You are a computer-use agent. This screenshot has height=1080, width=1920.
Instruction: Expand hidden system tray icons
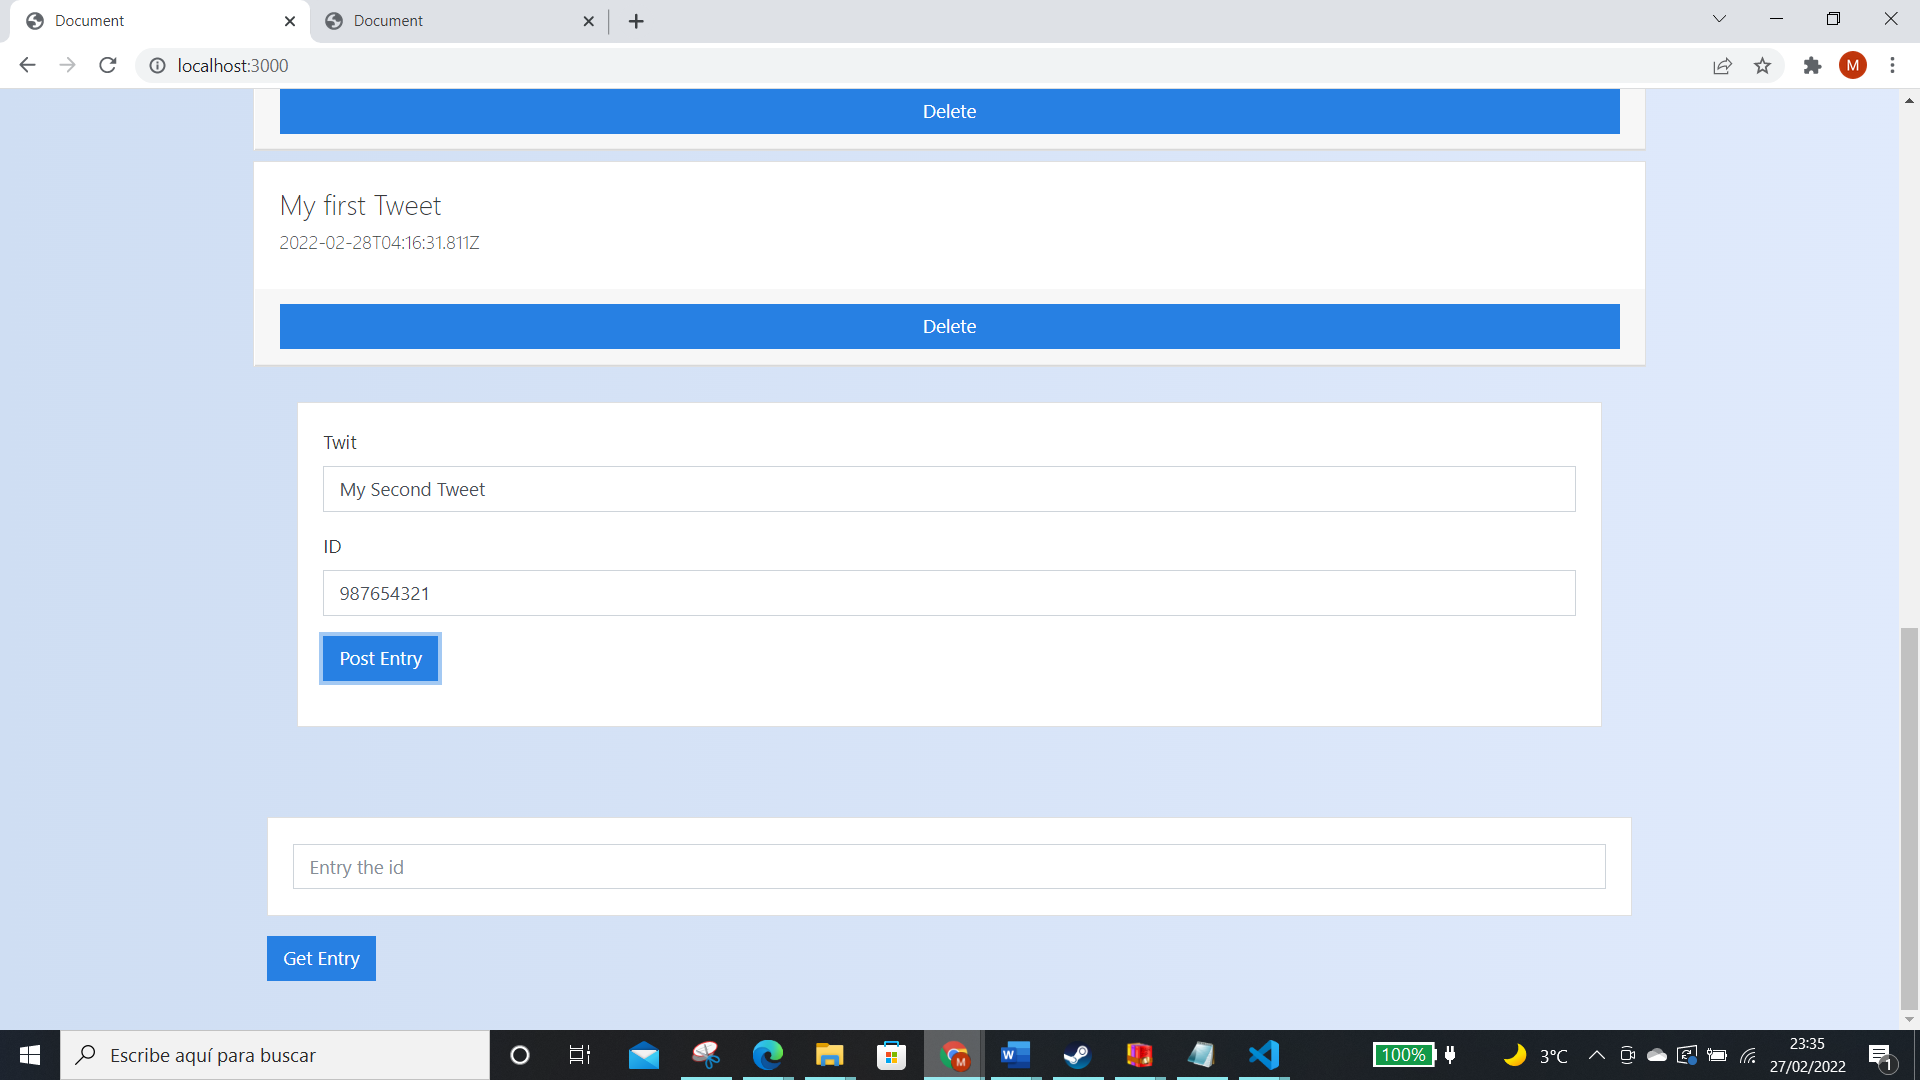tap(1597, 1055)
